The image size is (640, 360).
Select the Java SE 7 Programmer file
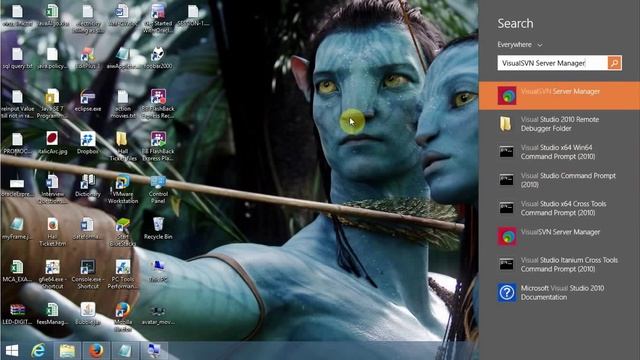[52, 104]
